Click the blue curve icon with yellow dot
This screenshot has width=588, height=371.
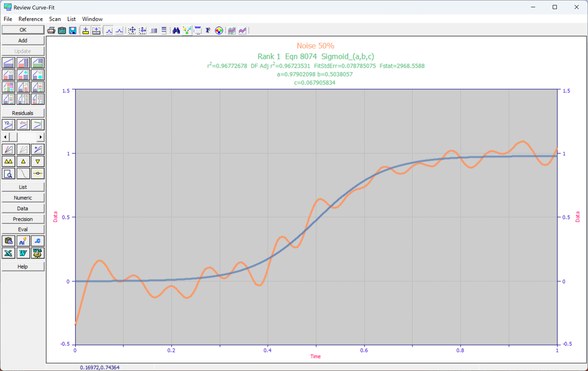pos(23,241)
